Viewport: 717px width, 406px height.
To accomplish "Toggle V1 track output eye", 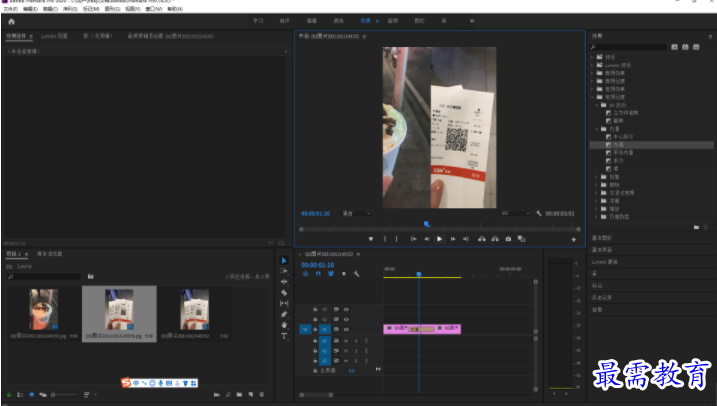I will [346, 330].
